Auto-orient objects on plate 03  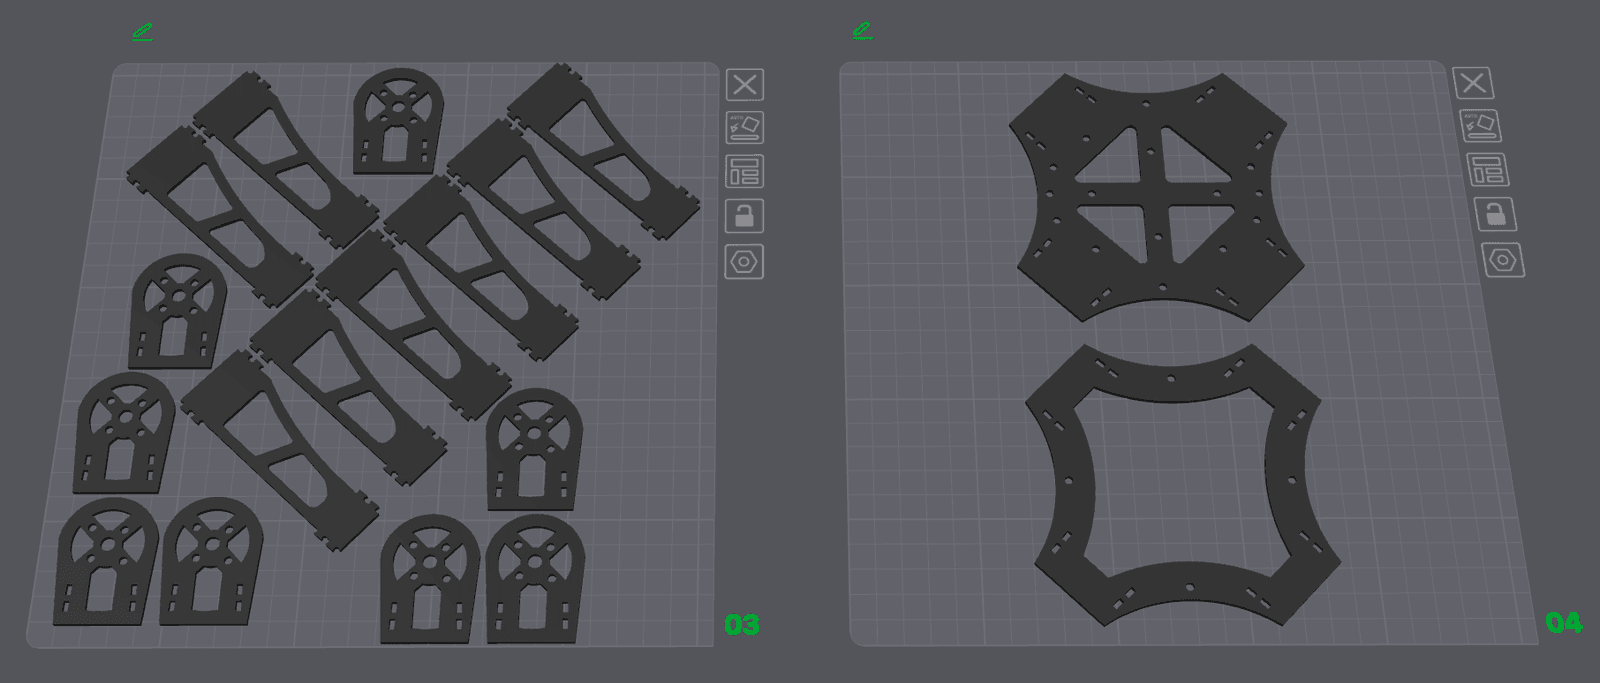pos(744,128)
